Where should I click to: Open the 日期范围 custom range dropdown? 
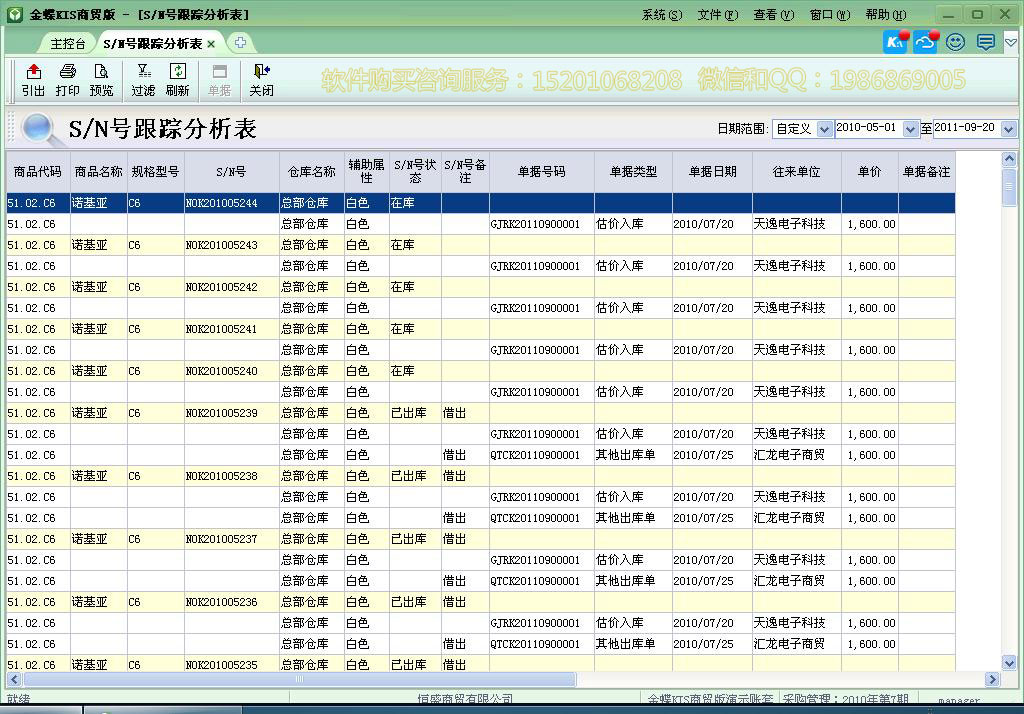tap(824, 128)
